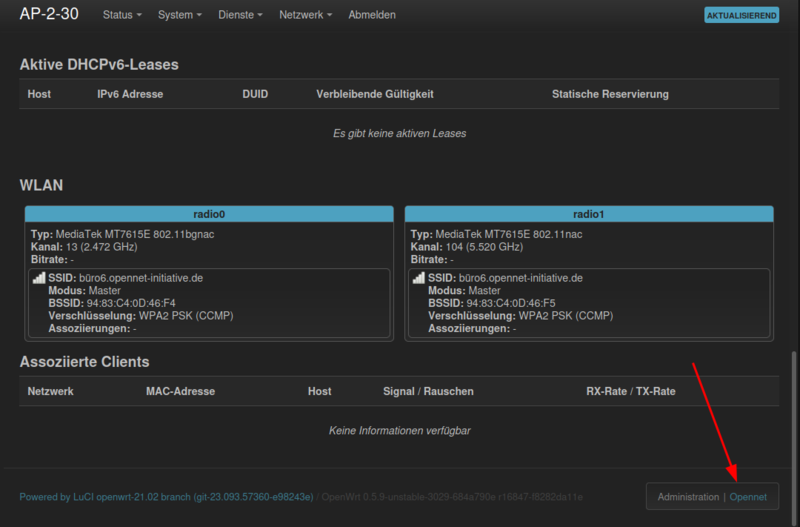
Task: Click radio0 Verschlüsselung WPA2 PSK (CCMP)
Action: pyautogui.click(x=141, y=316)
